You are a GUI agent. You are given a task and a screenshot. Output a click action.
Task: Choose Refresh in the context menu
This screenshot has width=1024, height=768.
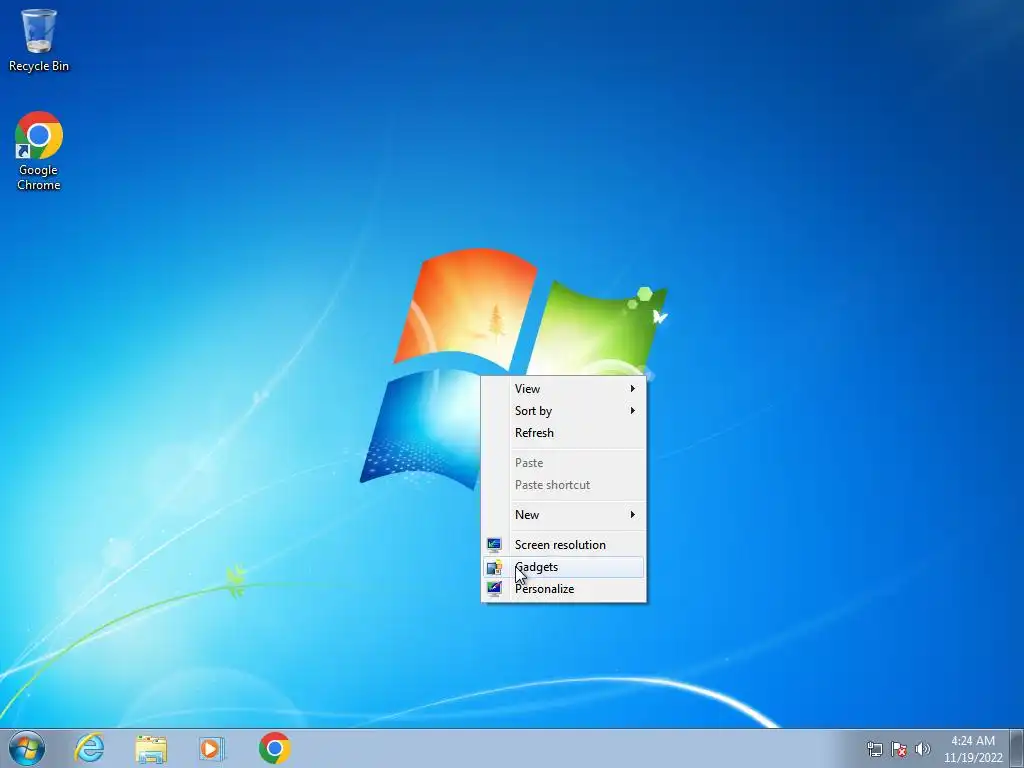[564, 433]
